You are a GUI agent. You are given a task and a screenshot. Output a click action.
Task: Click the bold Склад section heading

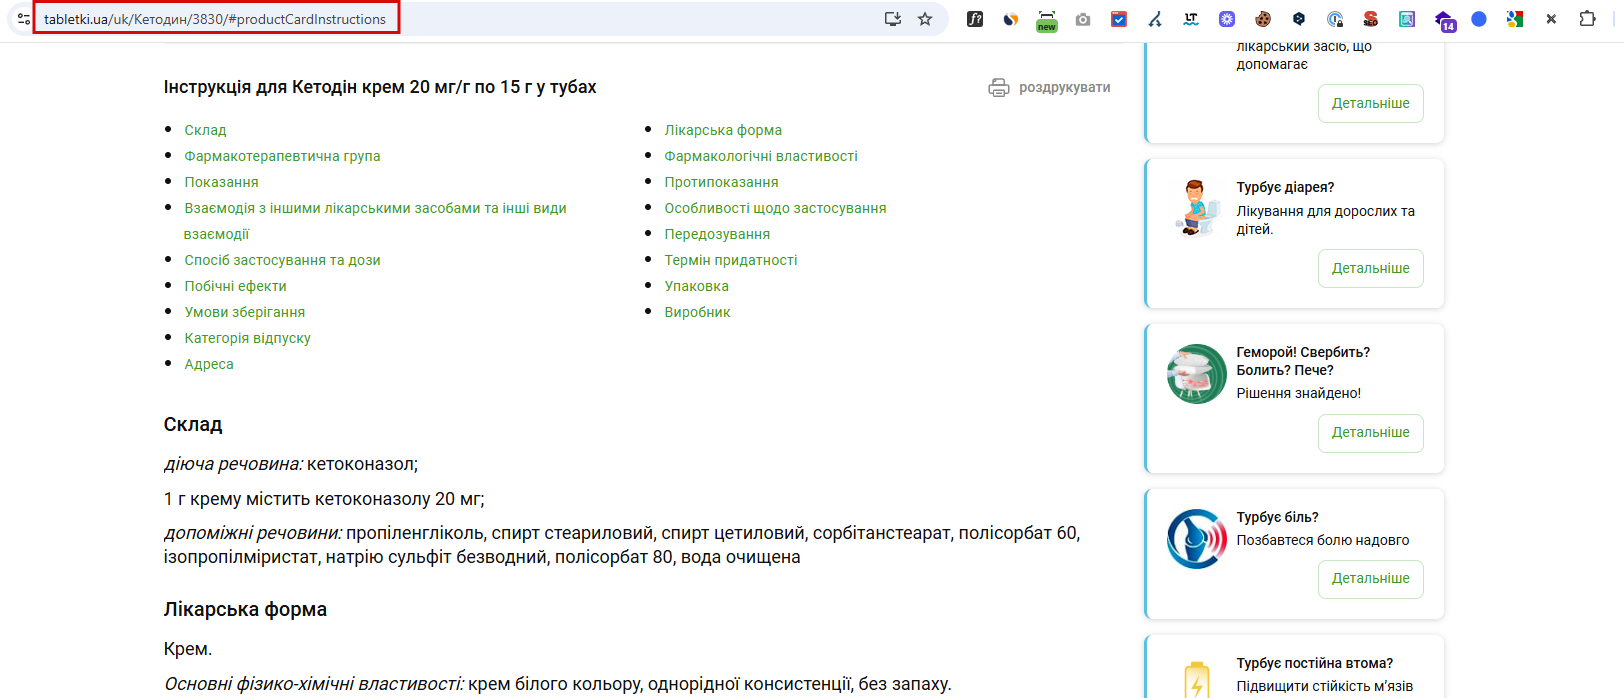(193, 424)
